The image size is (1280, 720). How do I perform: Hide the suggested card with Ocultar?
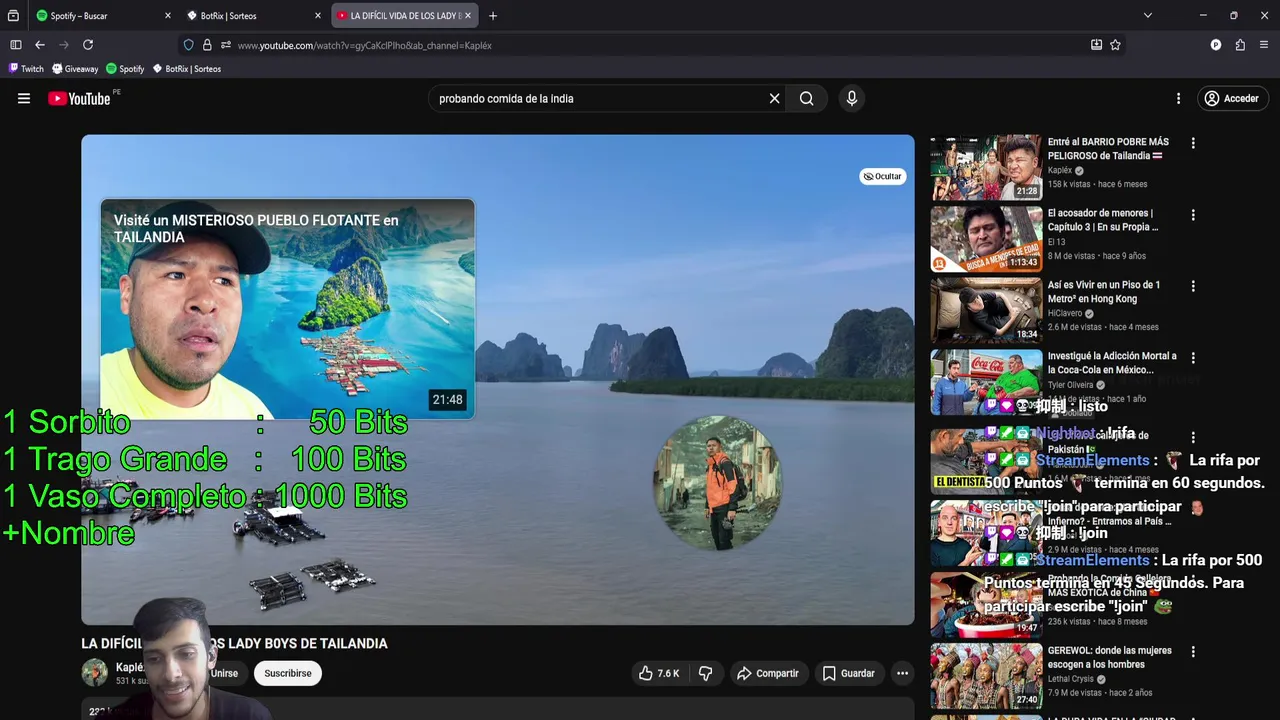(882, 176)
